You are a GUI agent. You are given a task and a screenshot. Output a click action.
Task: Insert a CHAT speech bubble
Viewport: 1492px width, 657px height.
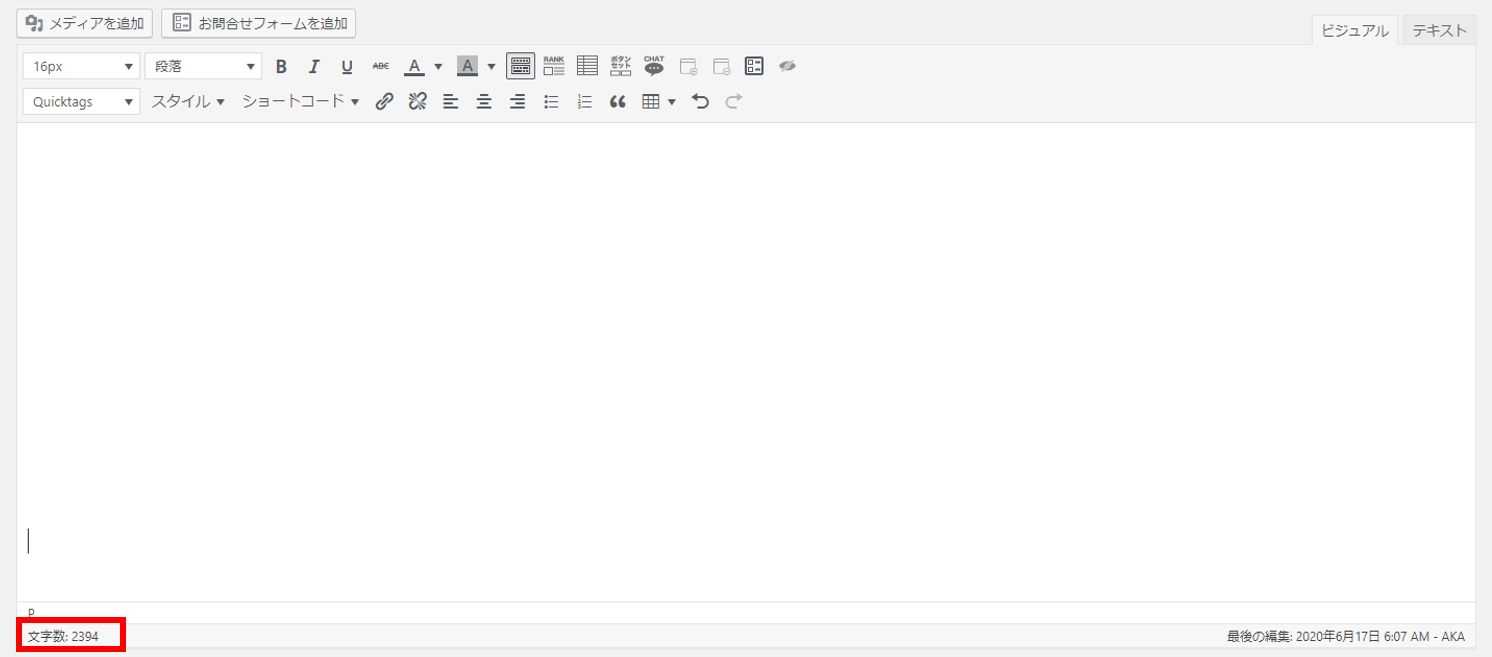click(654, 67)
